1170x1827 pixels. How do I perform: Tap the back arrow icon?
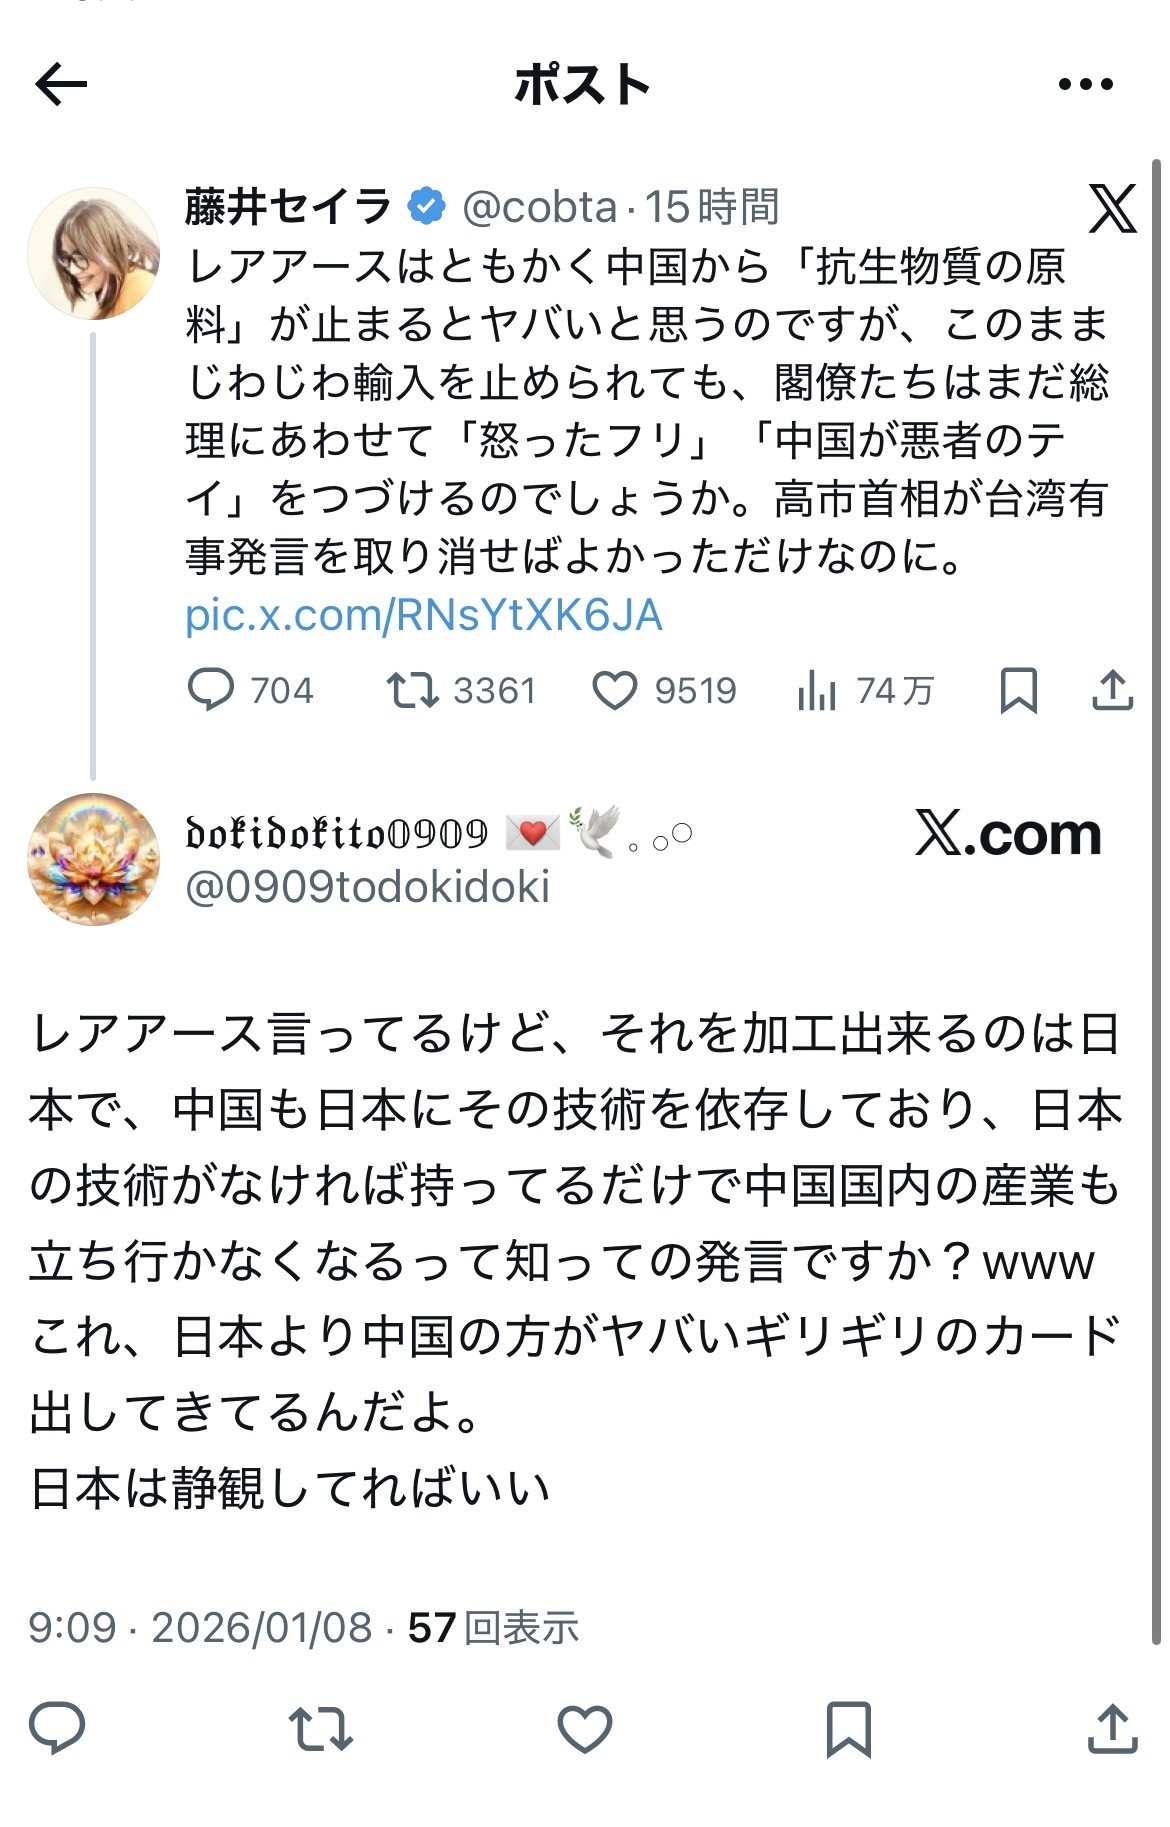coord(61,84)
